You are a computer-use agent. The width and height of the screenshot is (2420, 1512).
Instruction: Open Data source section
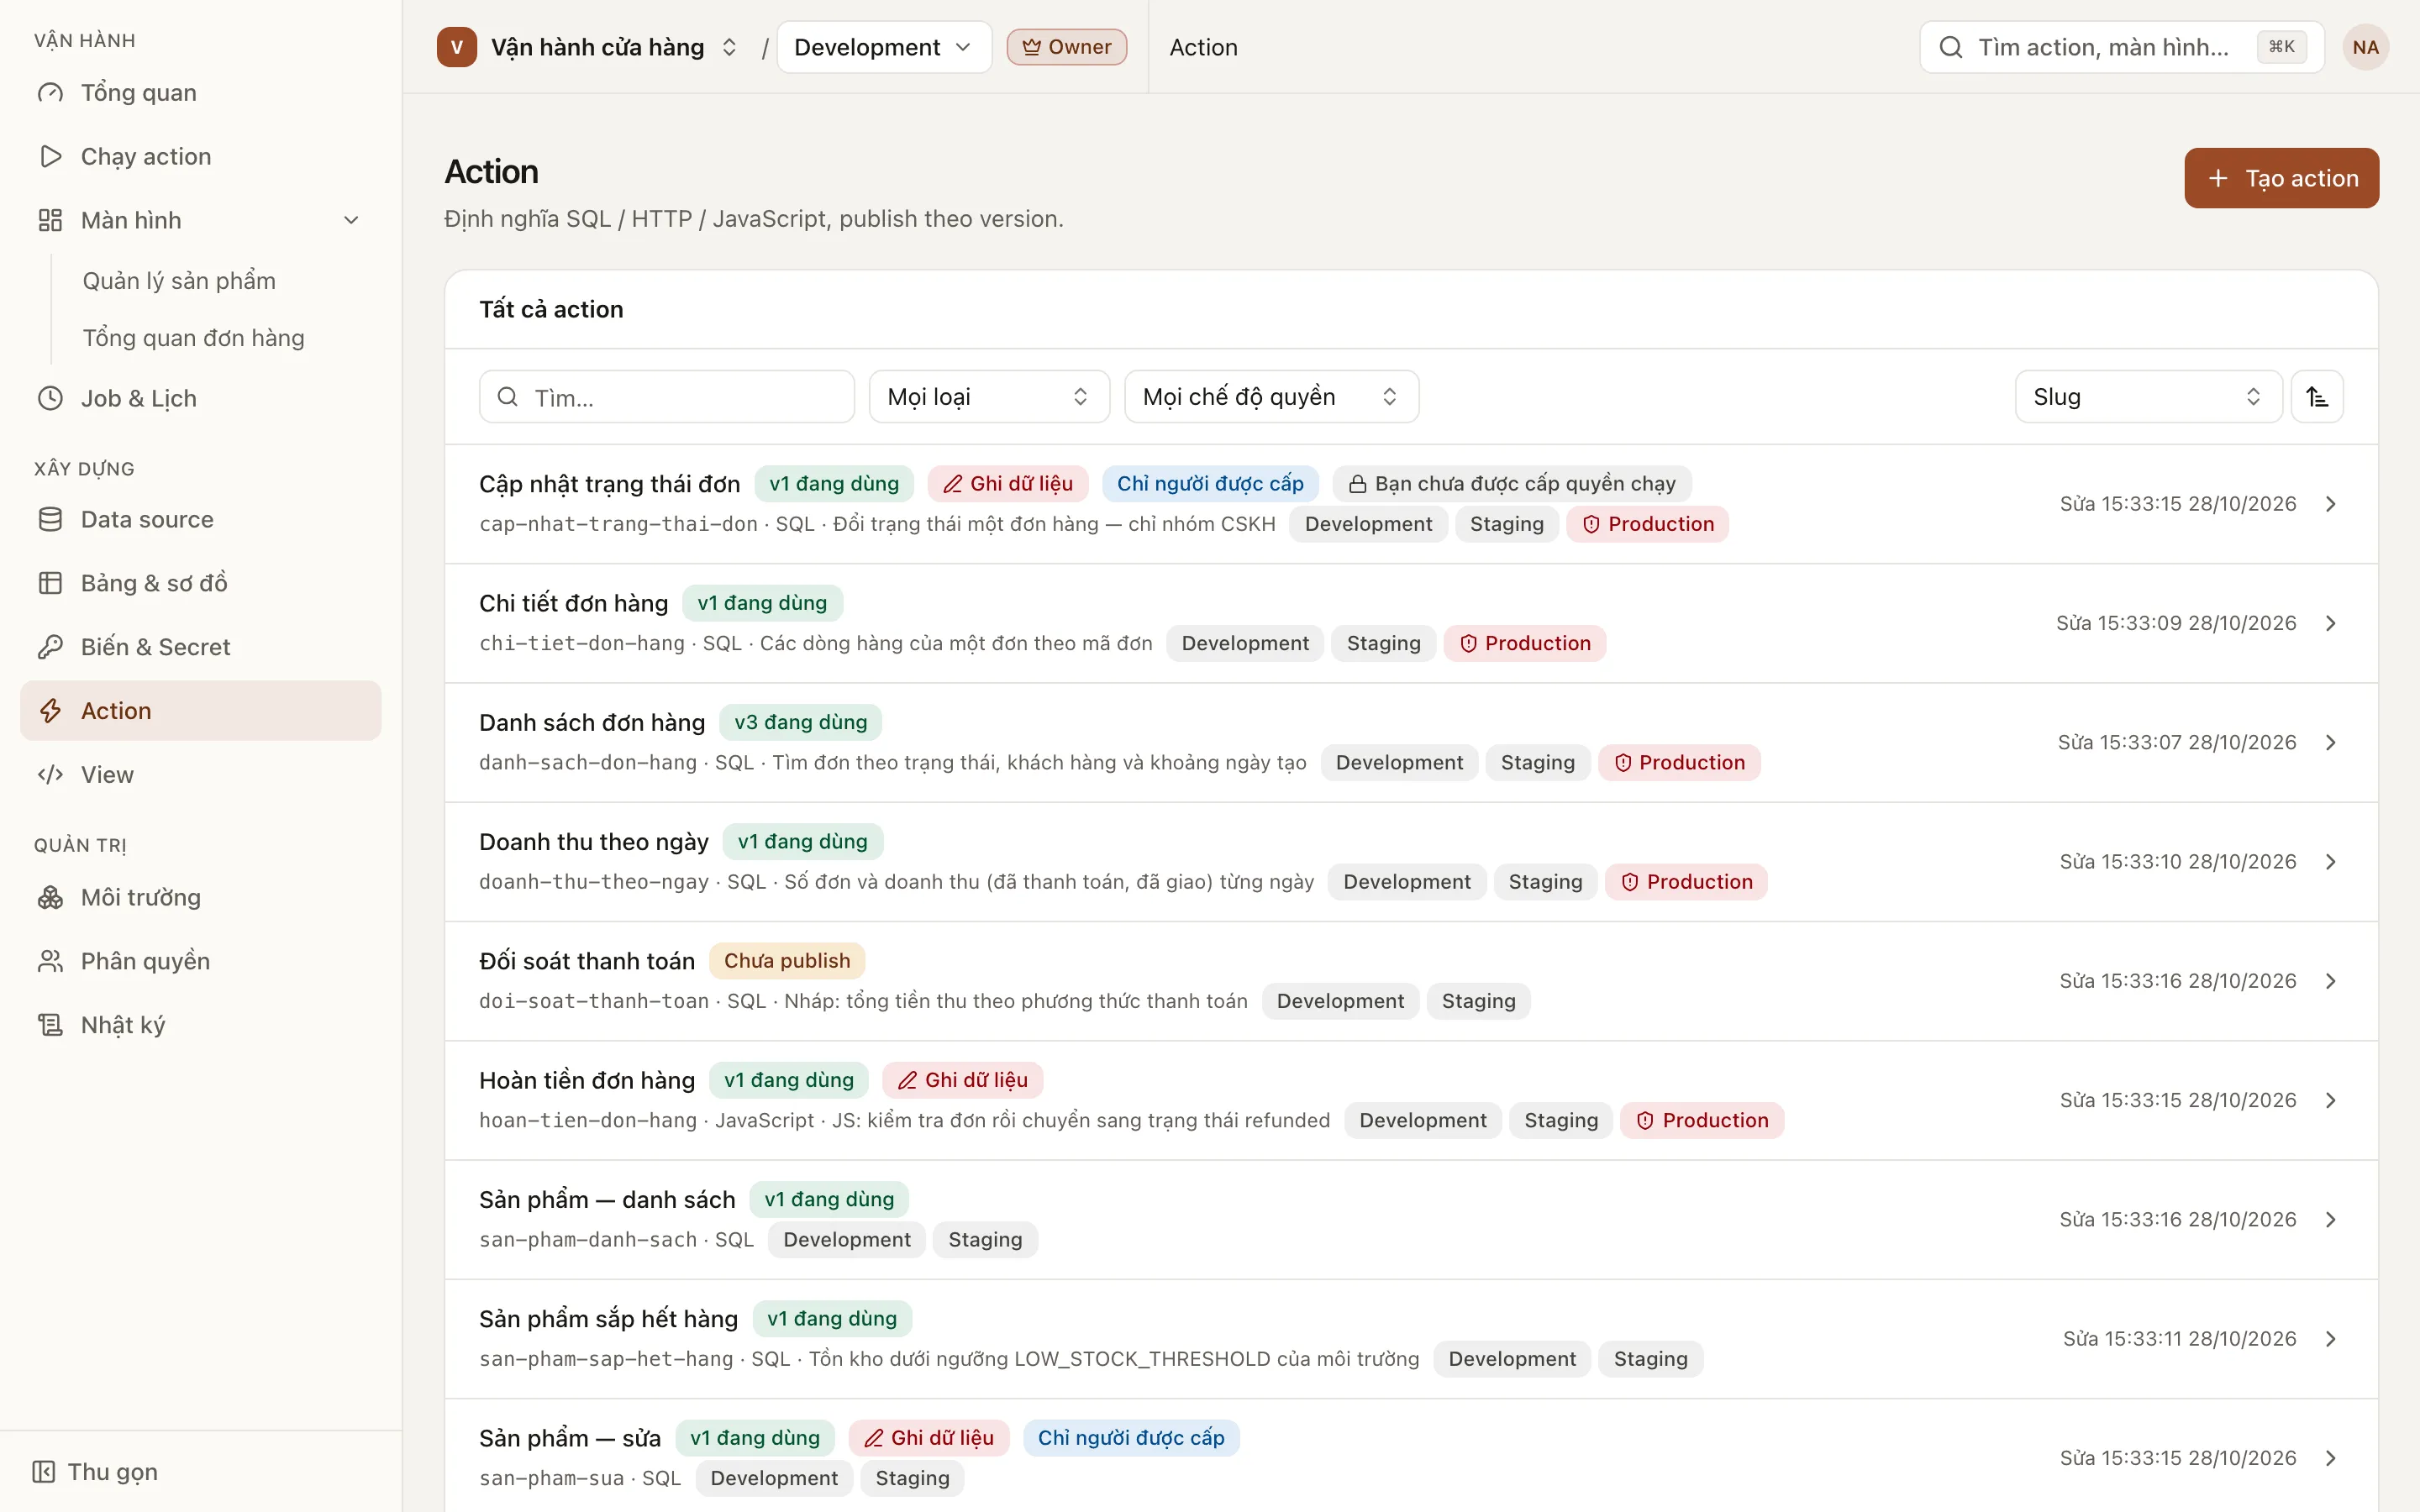point(200,520)
